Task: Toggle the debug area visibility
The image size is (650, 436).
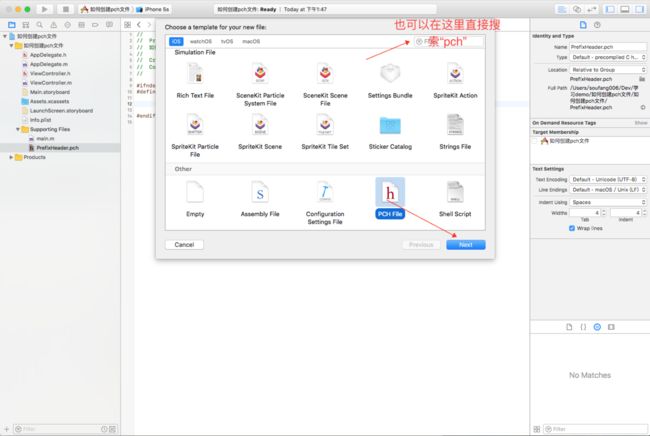Action: coord(625,9)
